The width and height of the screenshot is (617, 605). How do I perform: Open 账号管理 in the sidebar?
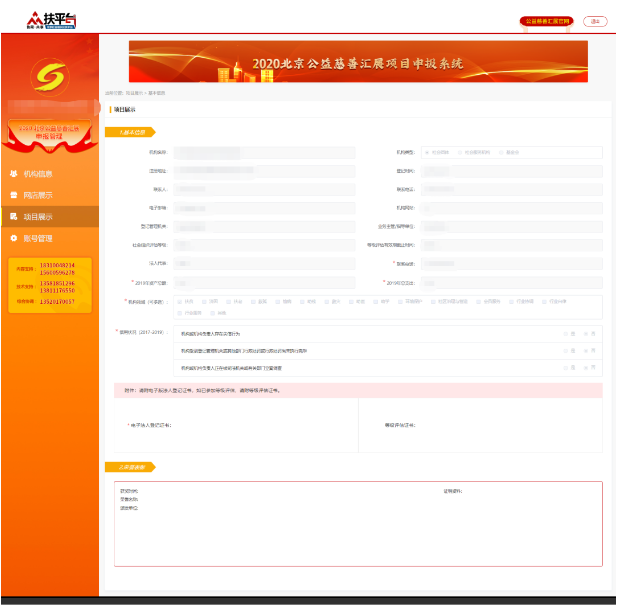pyautogui.click(x=50, y=238)
